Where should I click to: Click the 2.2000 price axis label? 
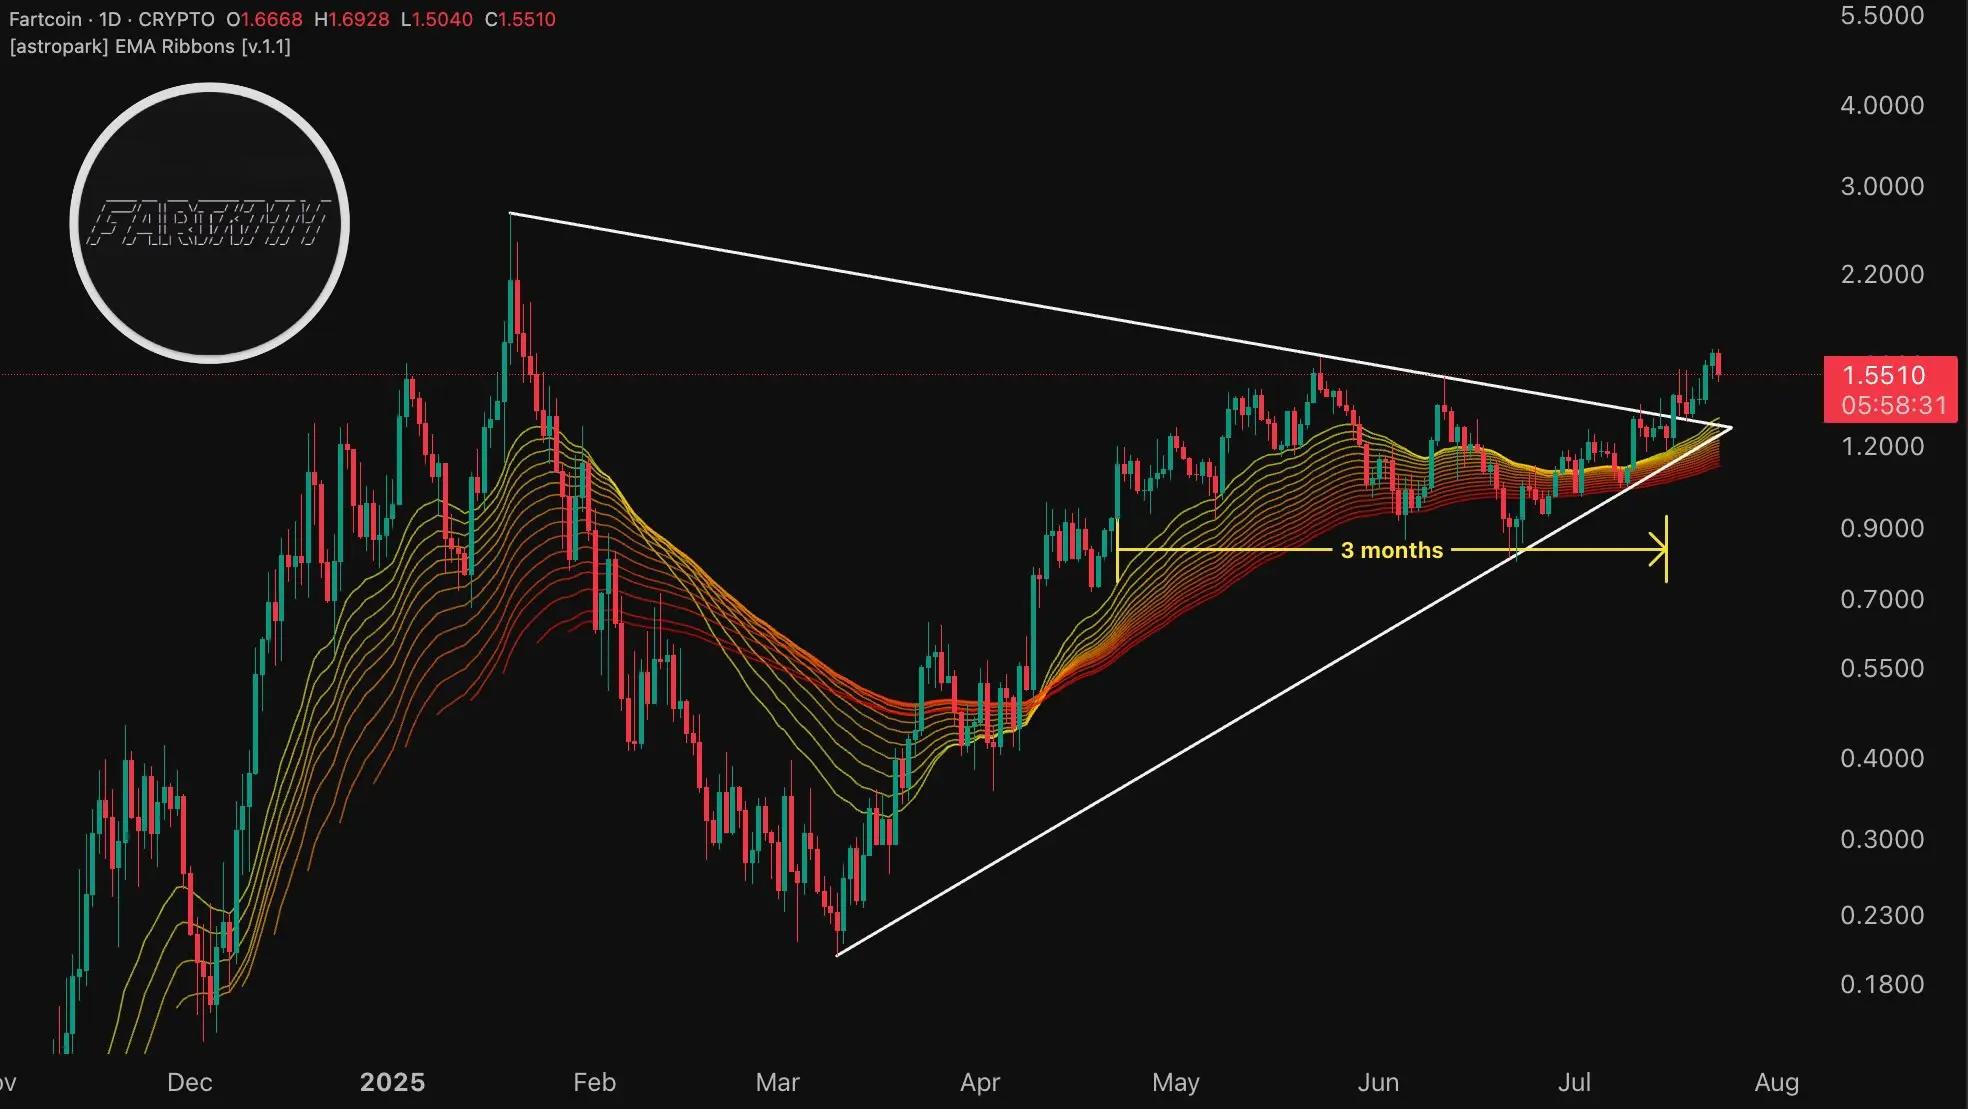[x=1882, y=274]
